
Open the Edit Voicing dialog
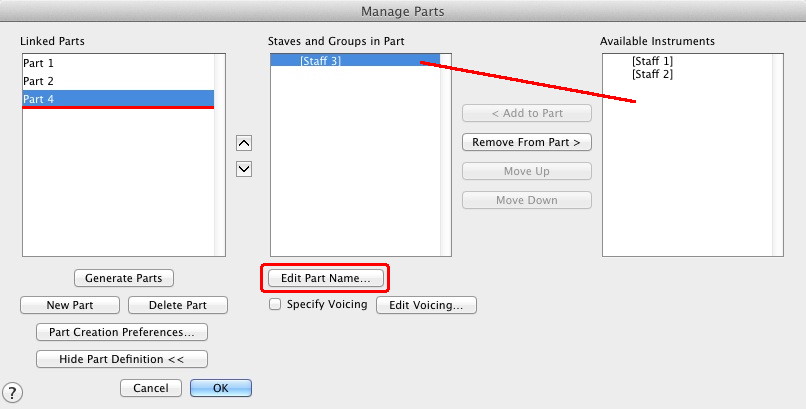coord(426,305)
